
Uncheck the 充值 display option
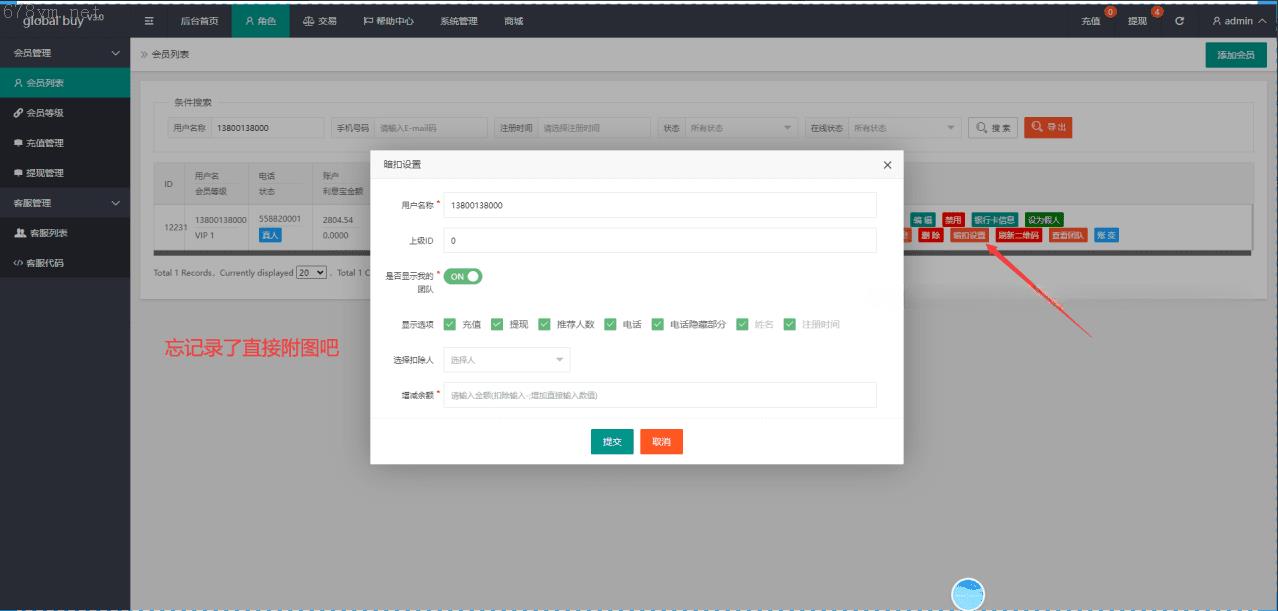pos(450,324)
